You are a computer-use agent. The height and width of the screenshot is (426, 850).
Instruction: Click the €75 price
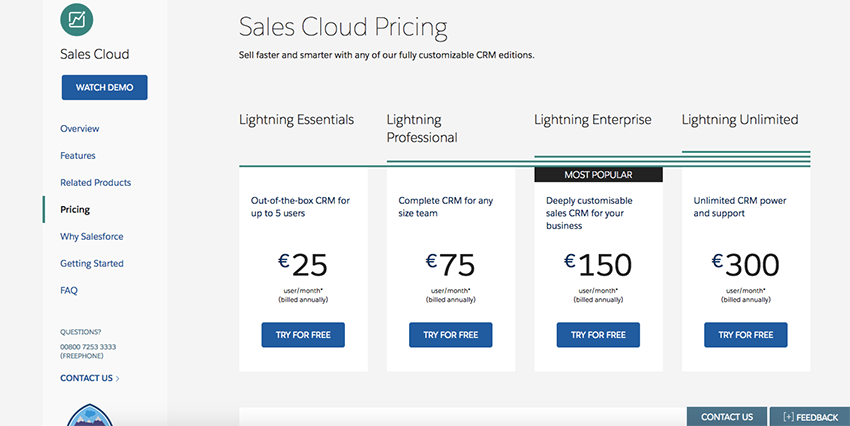[x=450, y=264]
